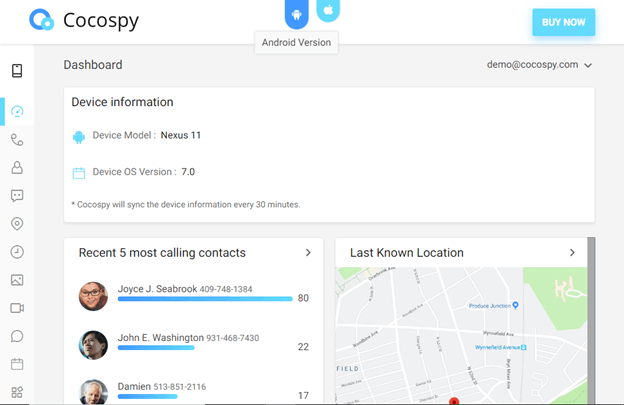Screen dimensions: 624x405
Task: Click Damien's call count bar
Action: pyautogui.click(x=147, y=397)
